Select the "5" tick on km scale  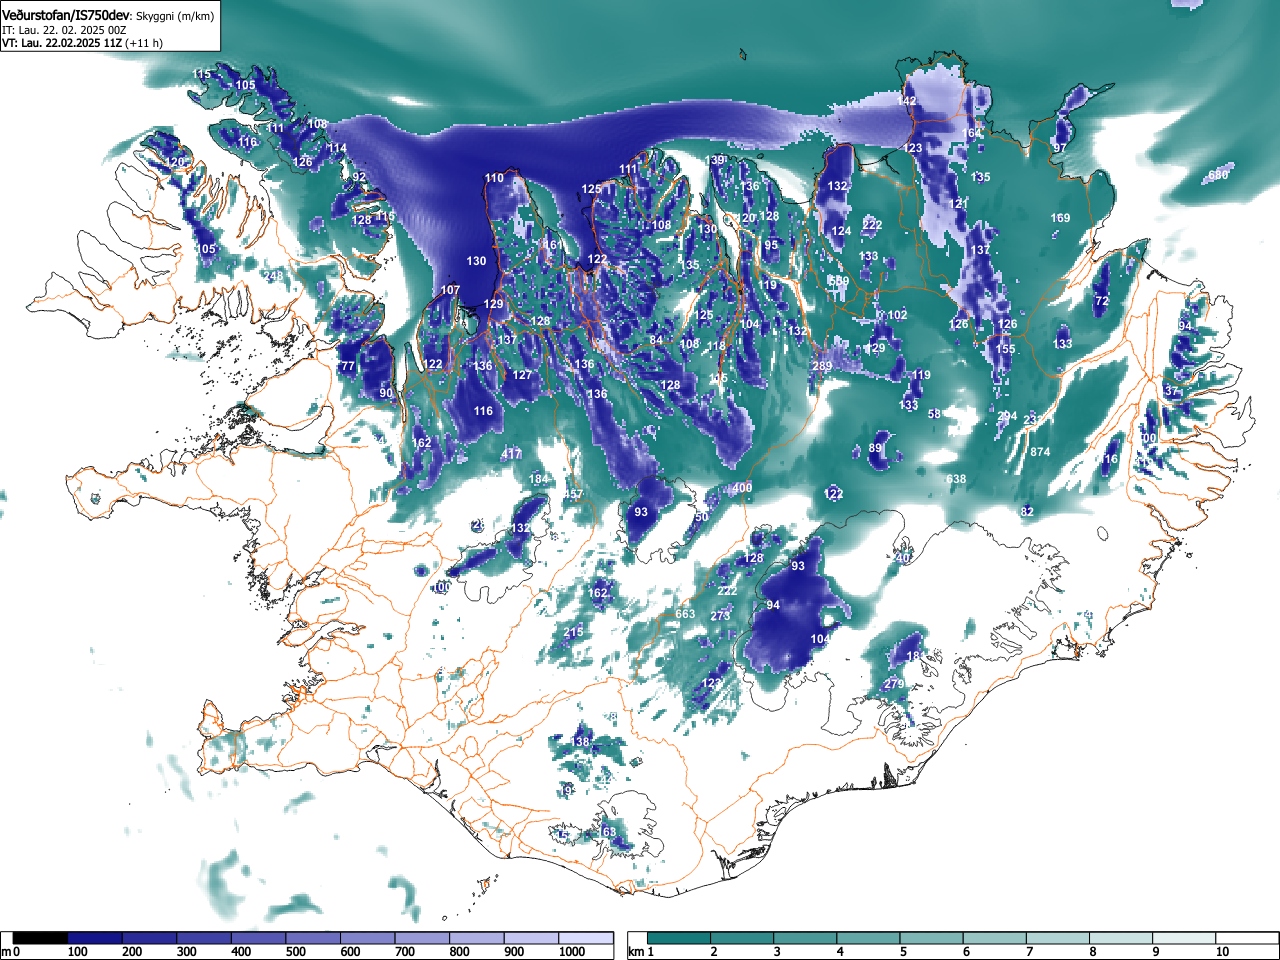(x=903, y=953)
